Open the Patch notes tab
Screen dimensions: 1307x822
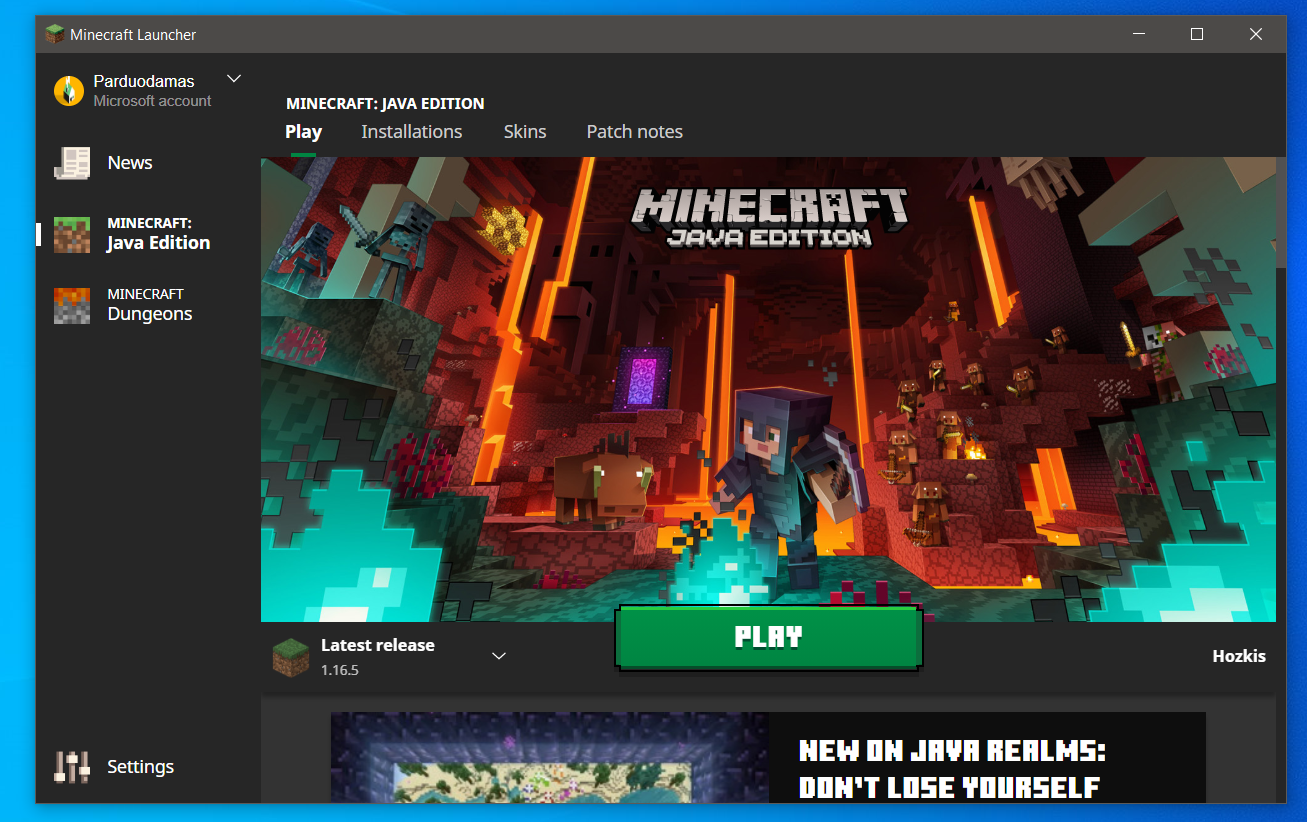[634, 132]
